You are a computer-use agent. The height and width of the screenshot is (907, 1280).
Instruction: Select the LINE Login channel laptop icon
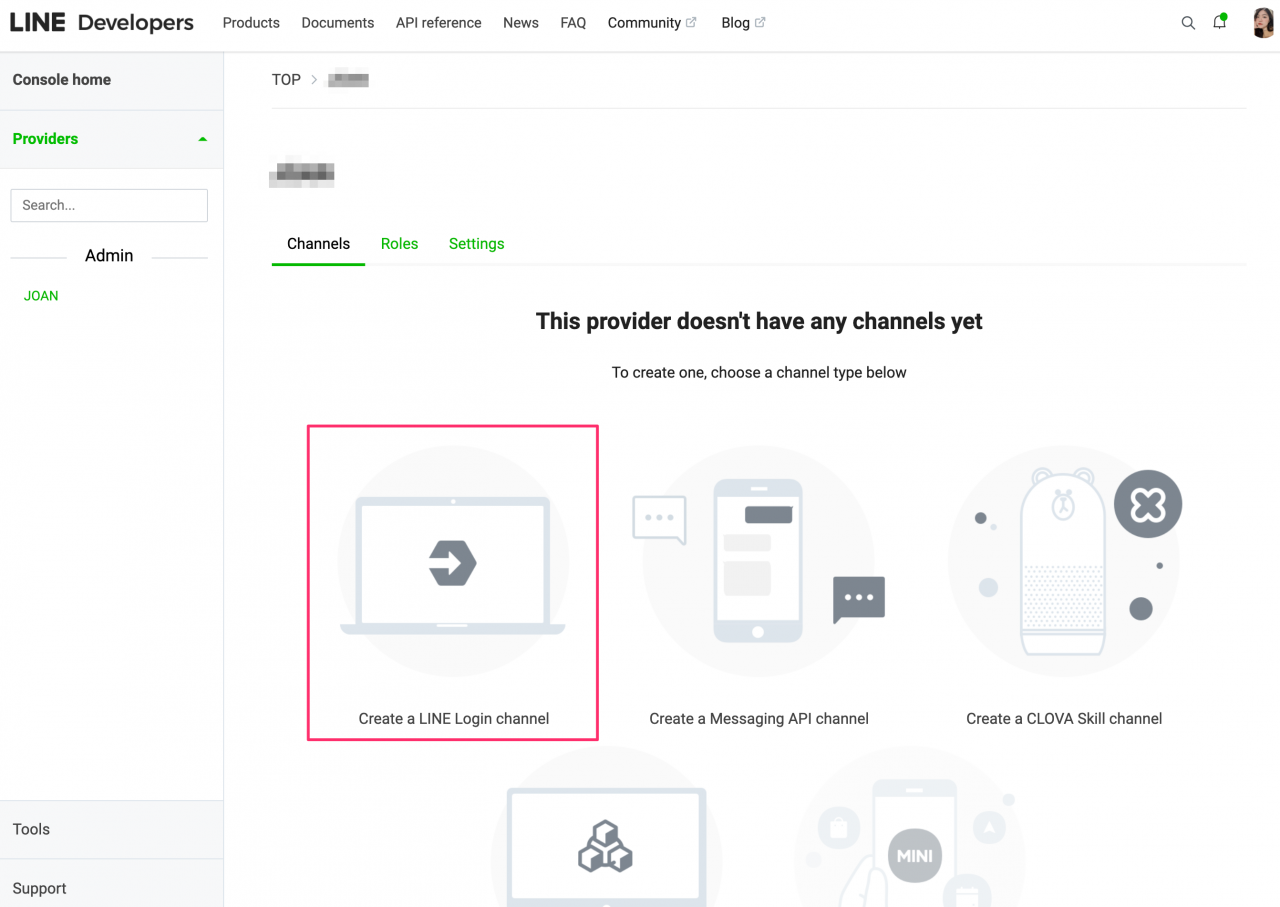tap(453, 563)
